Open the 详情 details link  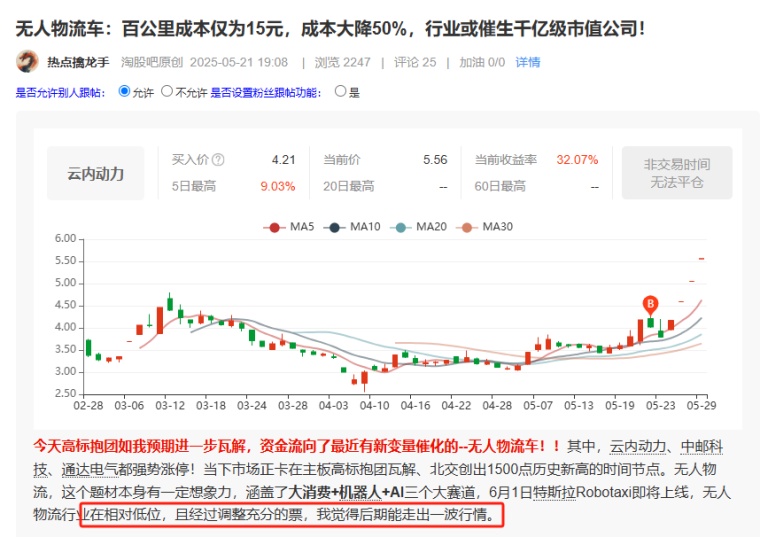[x=528, y=62]
